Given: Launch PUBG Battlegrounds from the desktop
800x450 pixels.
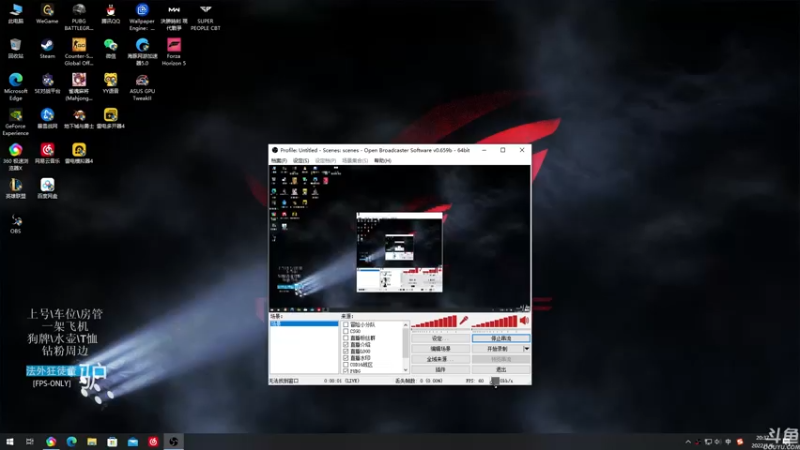Looking at the screenshot, I should pyautogui.click(x=79, y=17).
